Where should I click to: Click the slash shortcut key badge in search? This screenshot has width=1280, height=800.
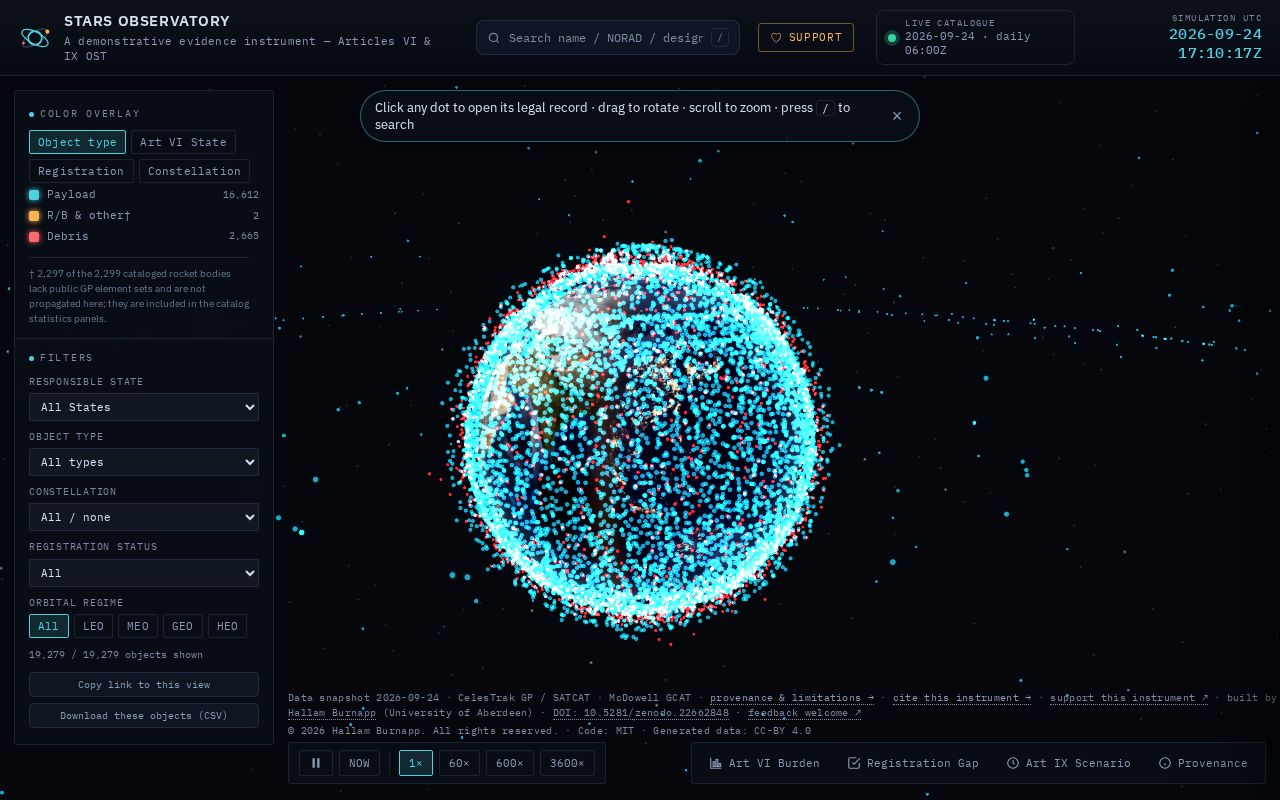(x=720, y=38)
